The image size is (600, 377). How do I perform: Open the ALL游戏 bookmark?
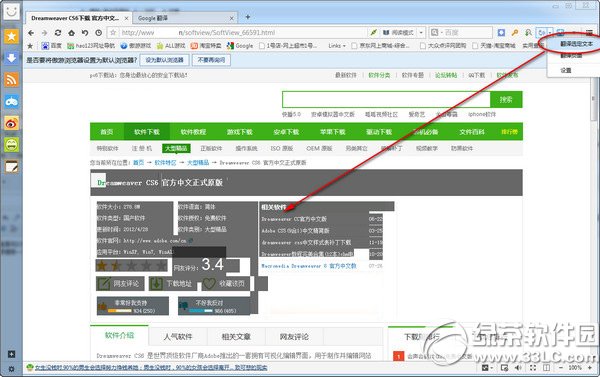[171, 46]
